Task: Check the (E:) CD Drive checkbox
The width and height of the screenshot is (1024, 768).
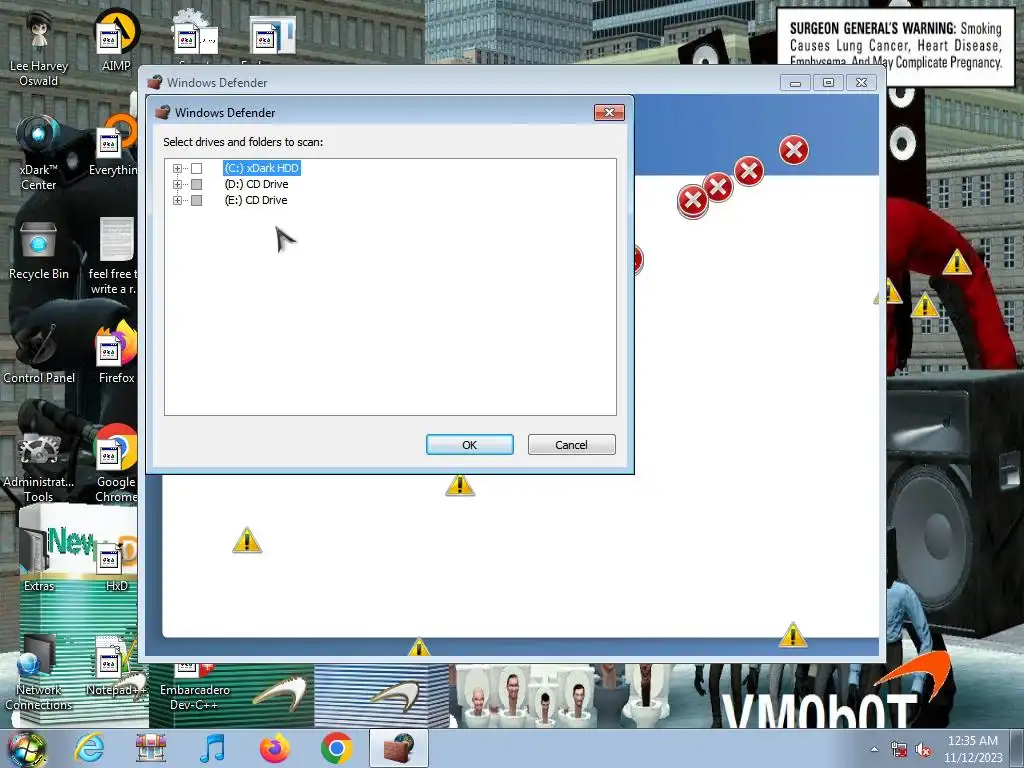Action: coord(197,200)
